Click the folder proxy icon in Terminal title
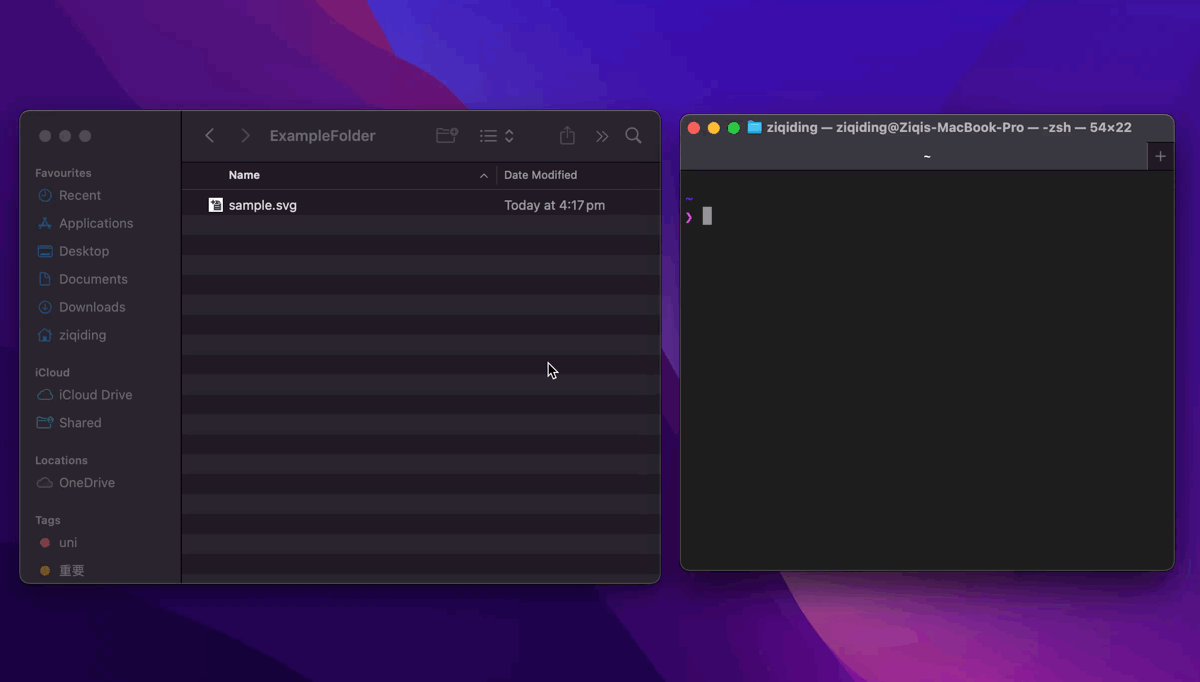Screen dimensions: 1200x682 [x=755, y=128]
